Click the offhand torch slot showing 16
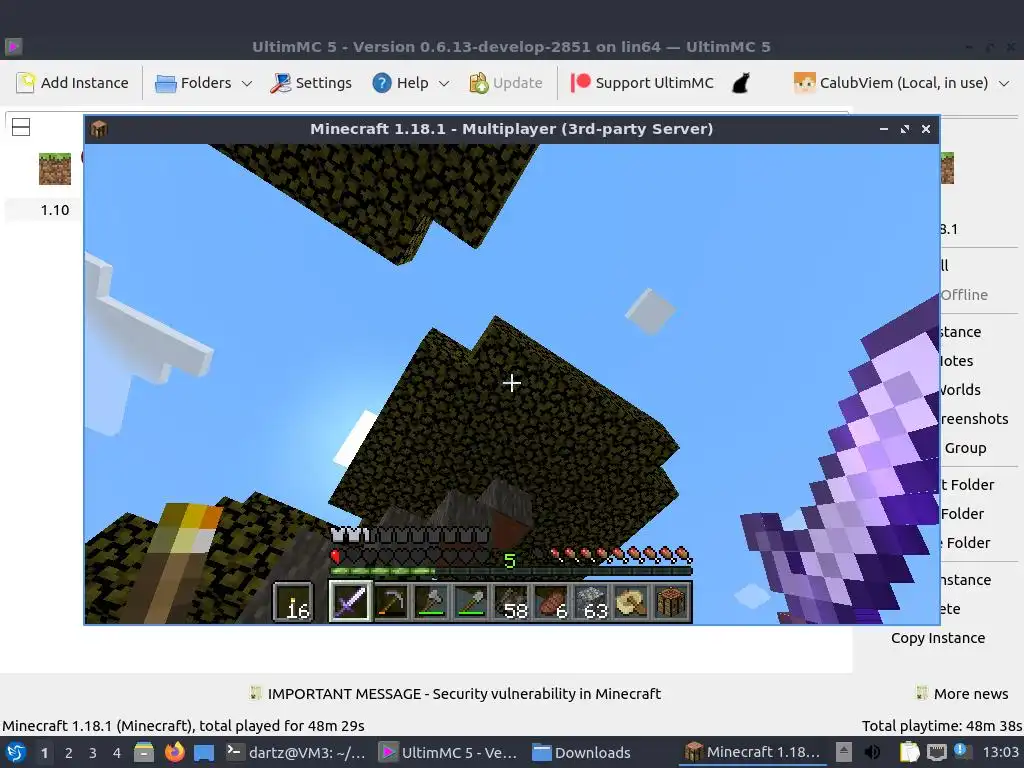Viewport: 1024px width, 768px height. point(293,601)
